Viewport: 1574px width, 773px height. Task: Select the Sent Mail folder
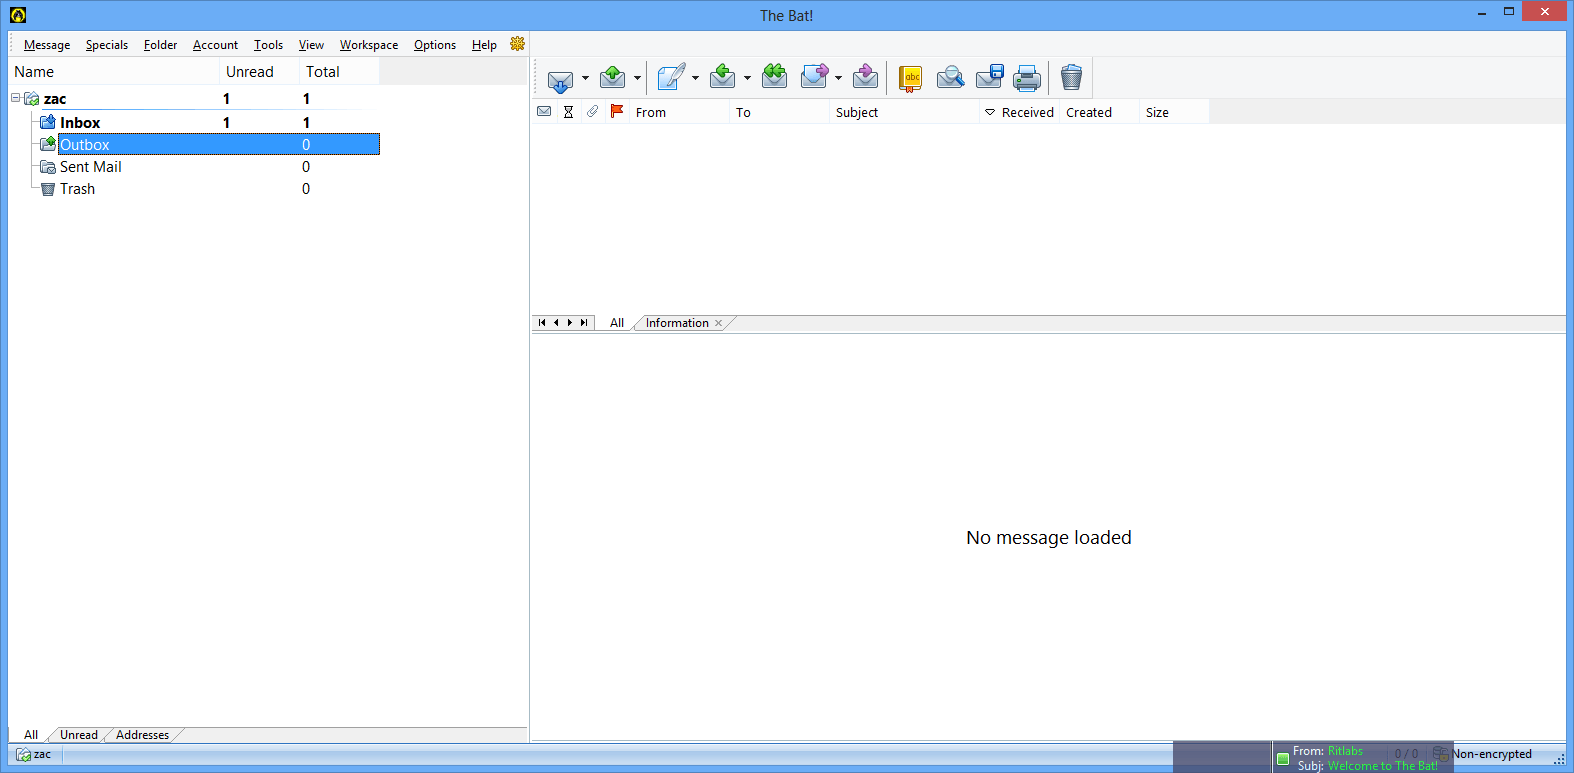(90, 167)
